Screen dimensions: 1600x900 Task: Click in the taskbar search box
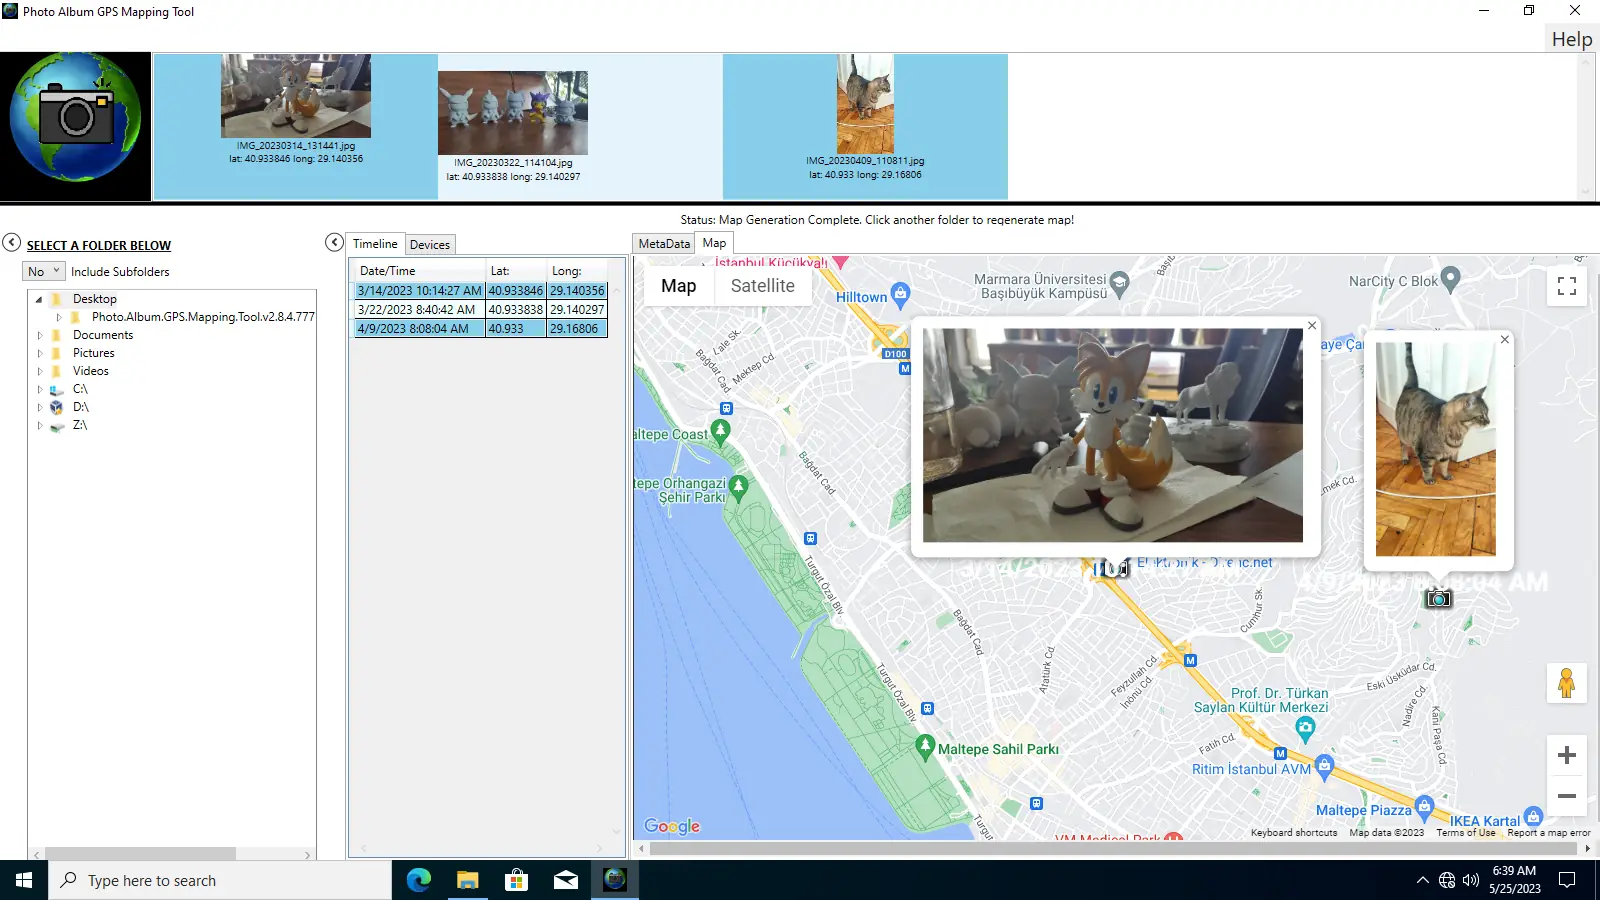coord(220,880)
